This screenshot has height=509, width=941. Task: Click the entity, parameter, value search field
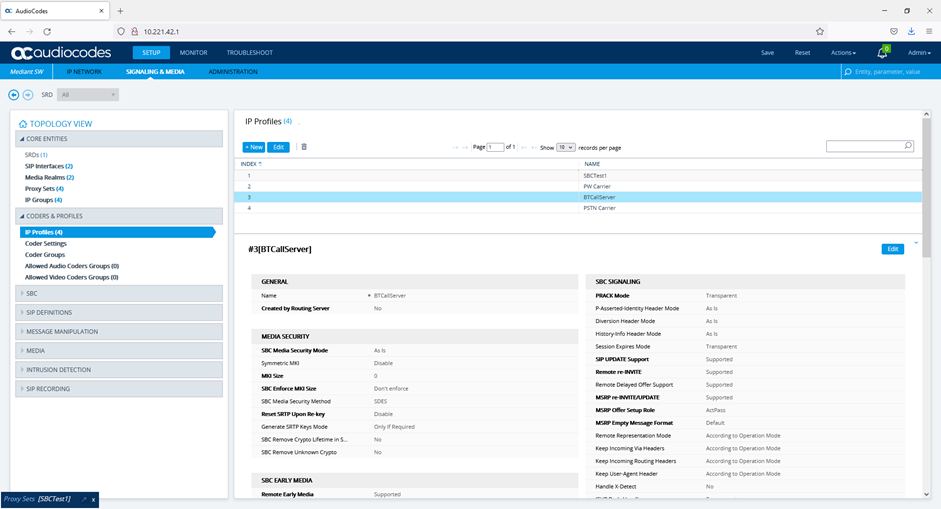(x=891, y=71)
